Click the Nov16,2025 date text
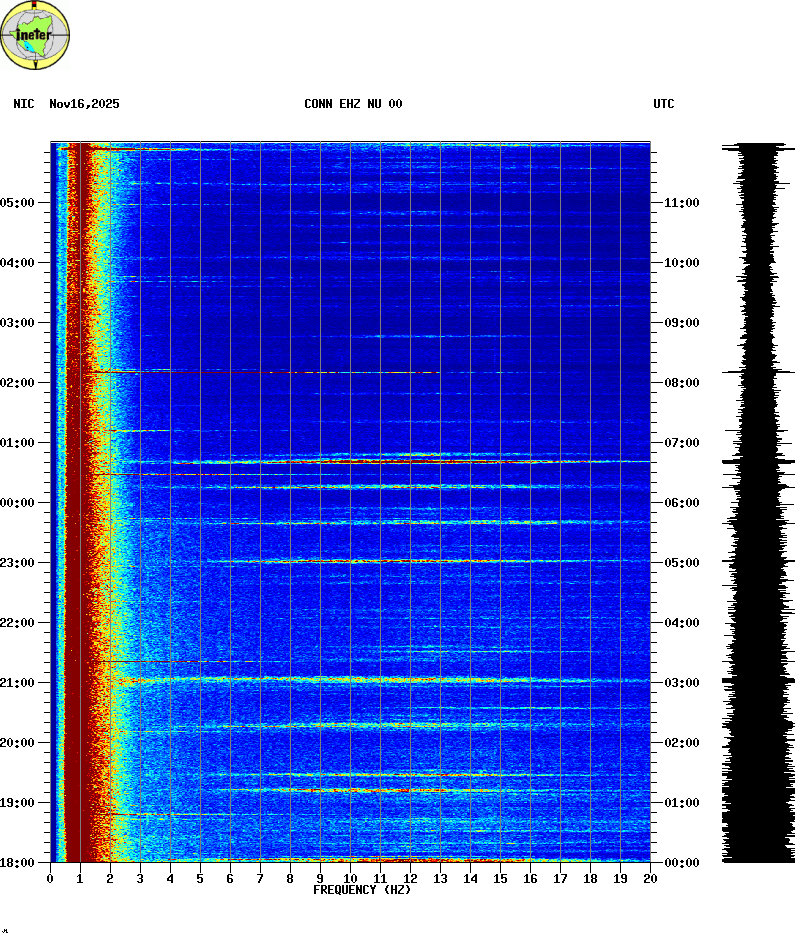Screen dimensions: 802x942 coord(84,104)
